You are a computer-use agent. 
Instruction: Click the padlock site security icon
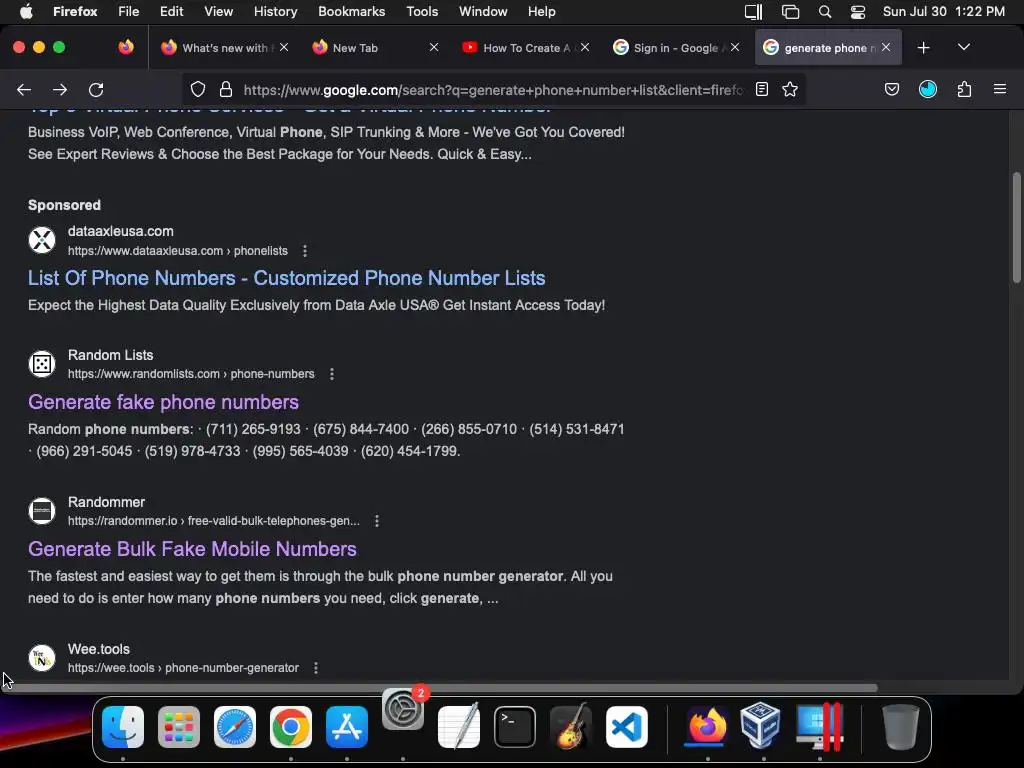[226, 89]
